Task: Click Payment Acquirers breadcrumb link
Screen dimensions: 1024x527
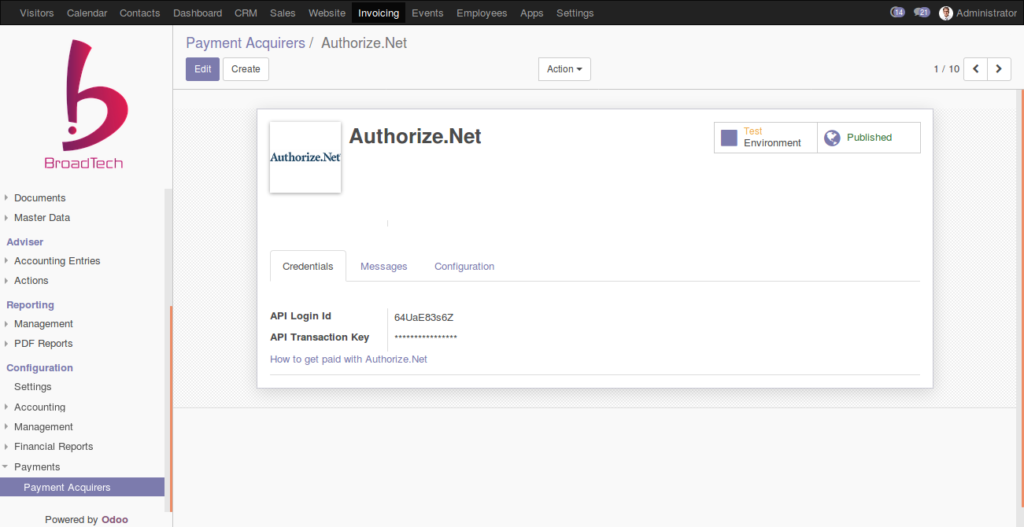Action: (245, 43)
